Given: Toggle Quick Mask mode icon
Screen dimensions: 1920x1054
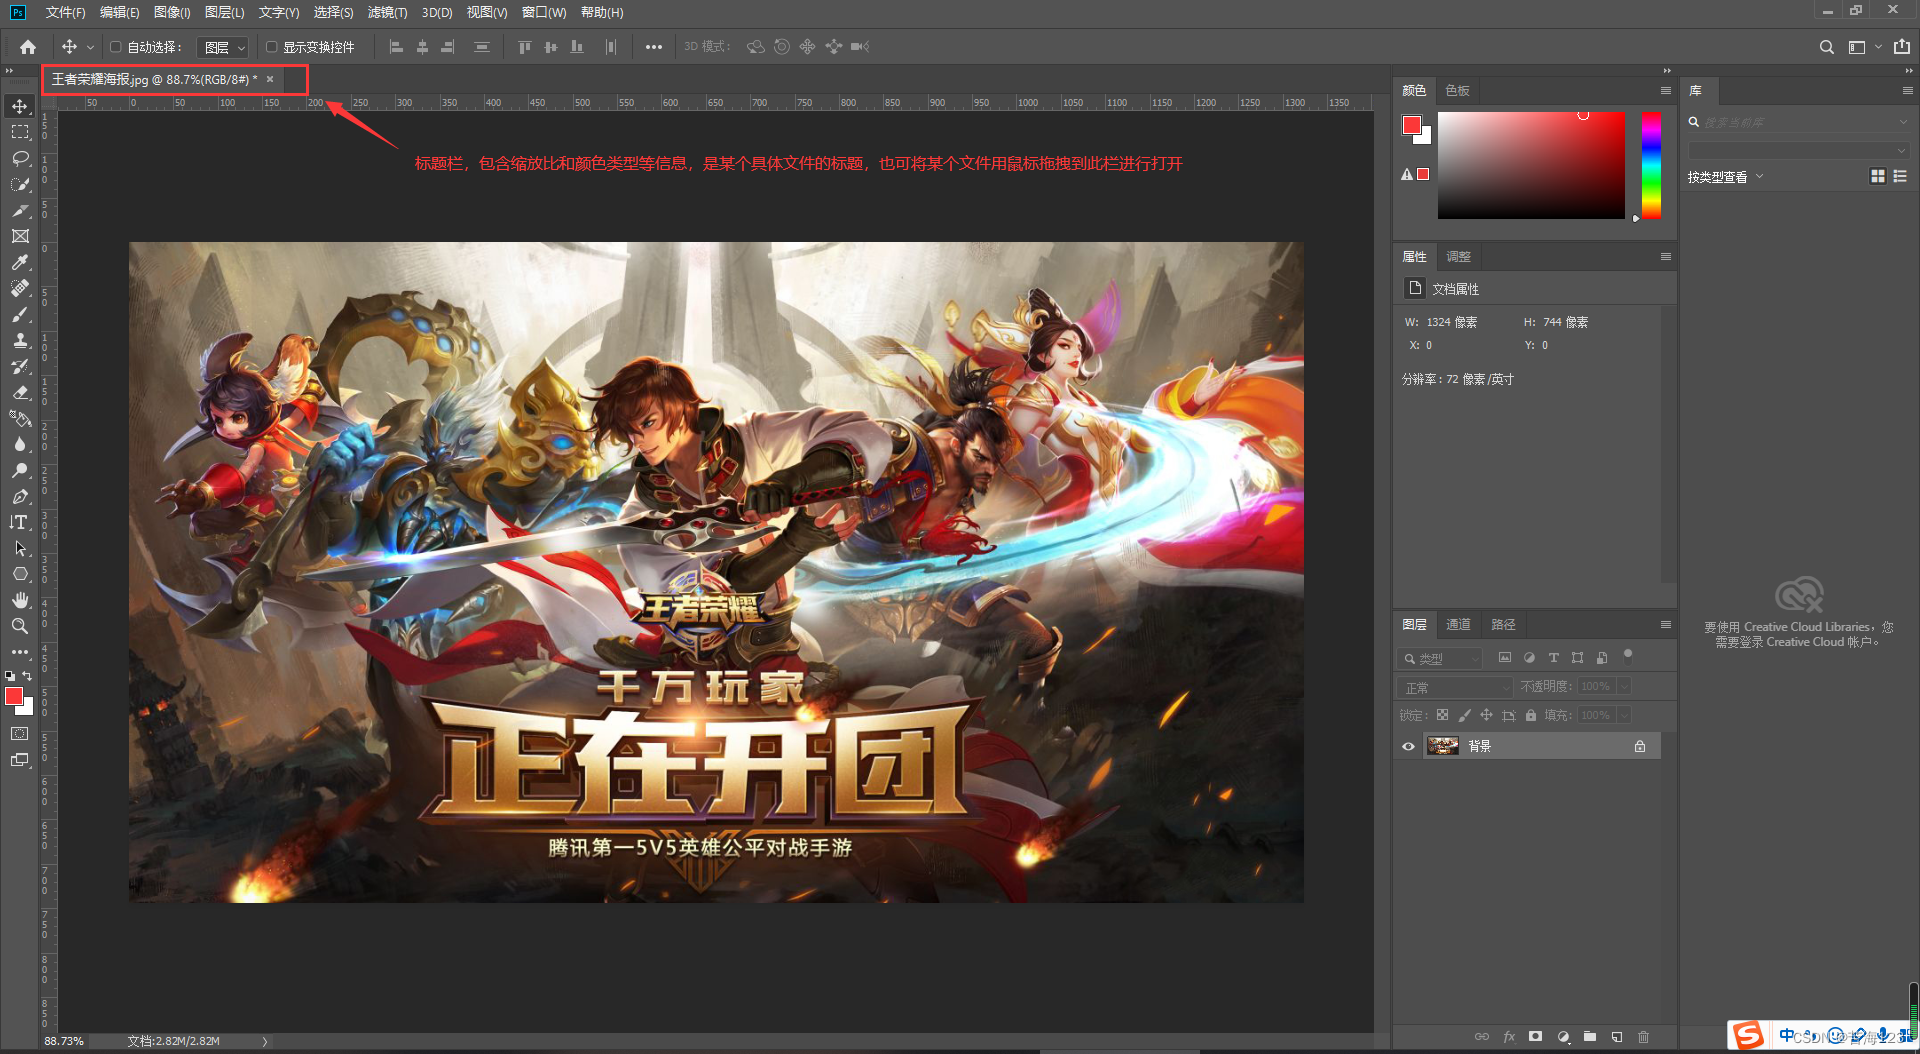Looking at the screenshot, I should pyautogui.click(x=20, y=734).
